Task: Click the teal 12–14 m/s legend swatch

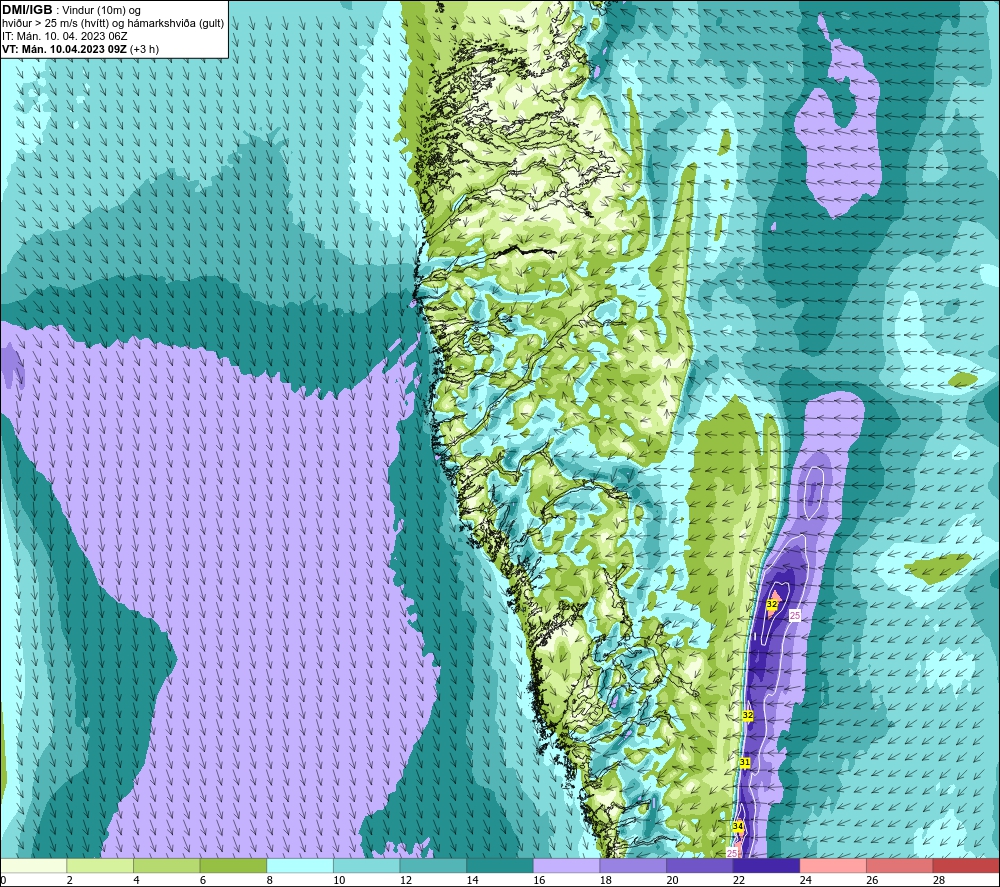Action: [x=433, y=866]
